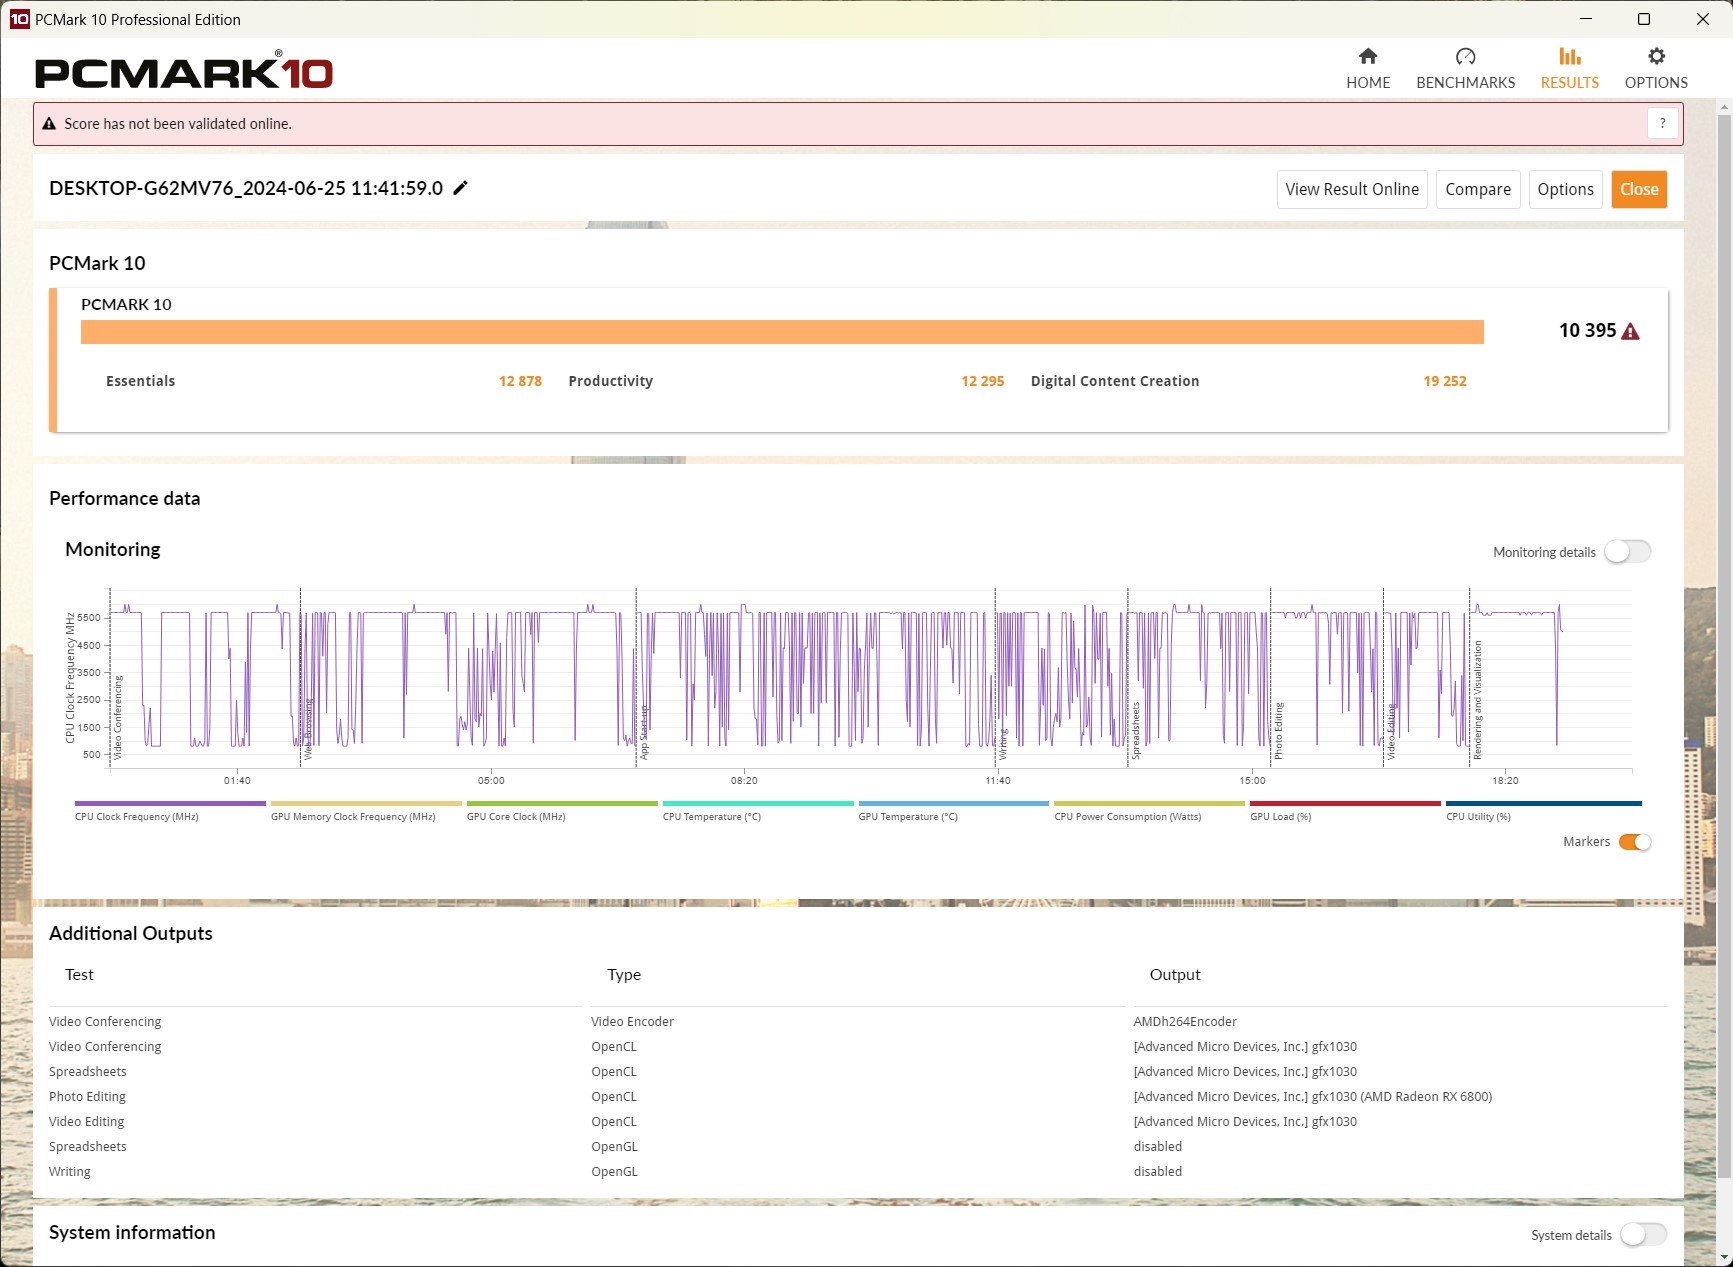Image resolution: width=1733 pixels, height=1267 pixels.
Task: Toggle CPU Clock Frequency legend swatch
Action: point(170,803)
